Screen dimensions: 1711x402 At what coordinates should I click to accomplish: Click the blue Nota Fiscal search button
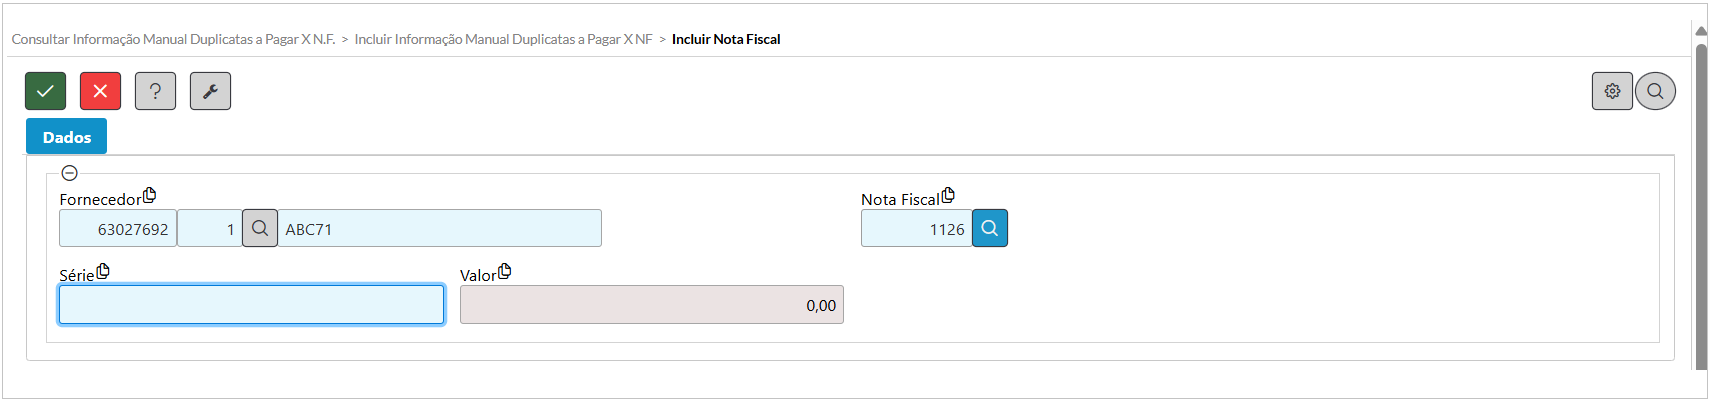(x=989, y=228)
